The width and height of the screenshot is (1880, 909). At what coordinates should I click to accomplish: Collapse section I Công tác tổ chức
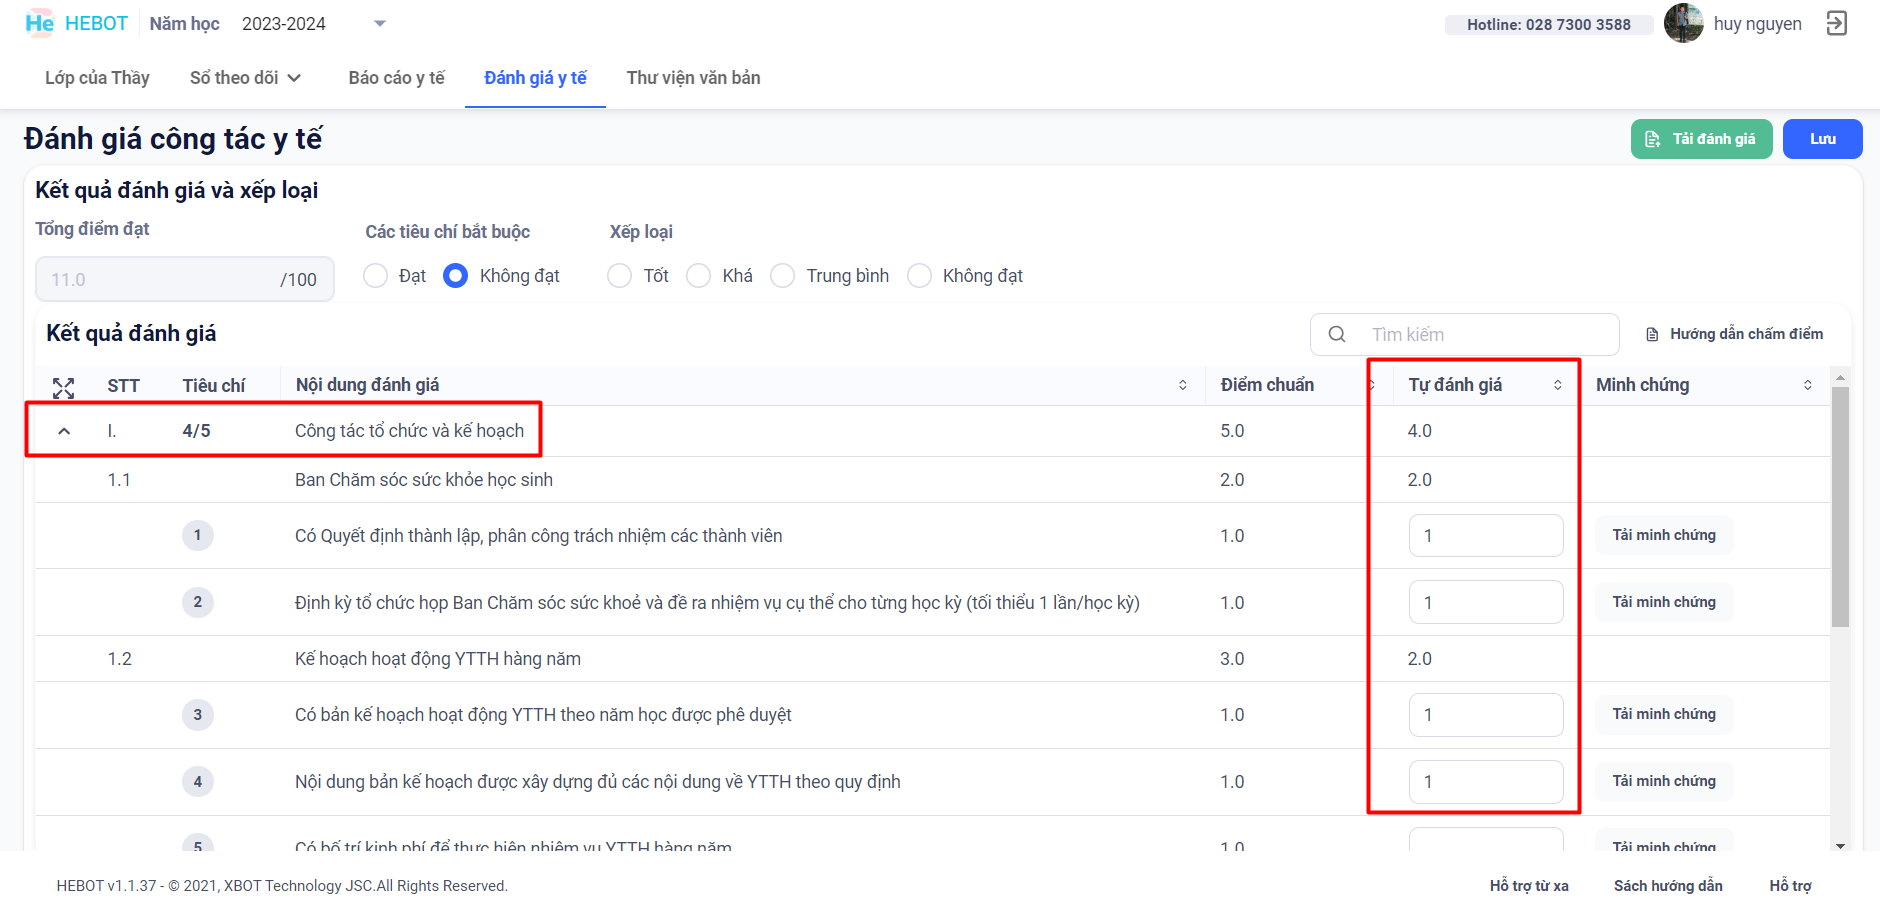[x=64, y=431]
